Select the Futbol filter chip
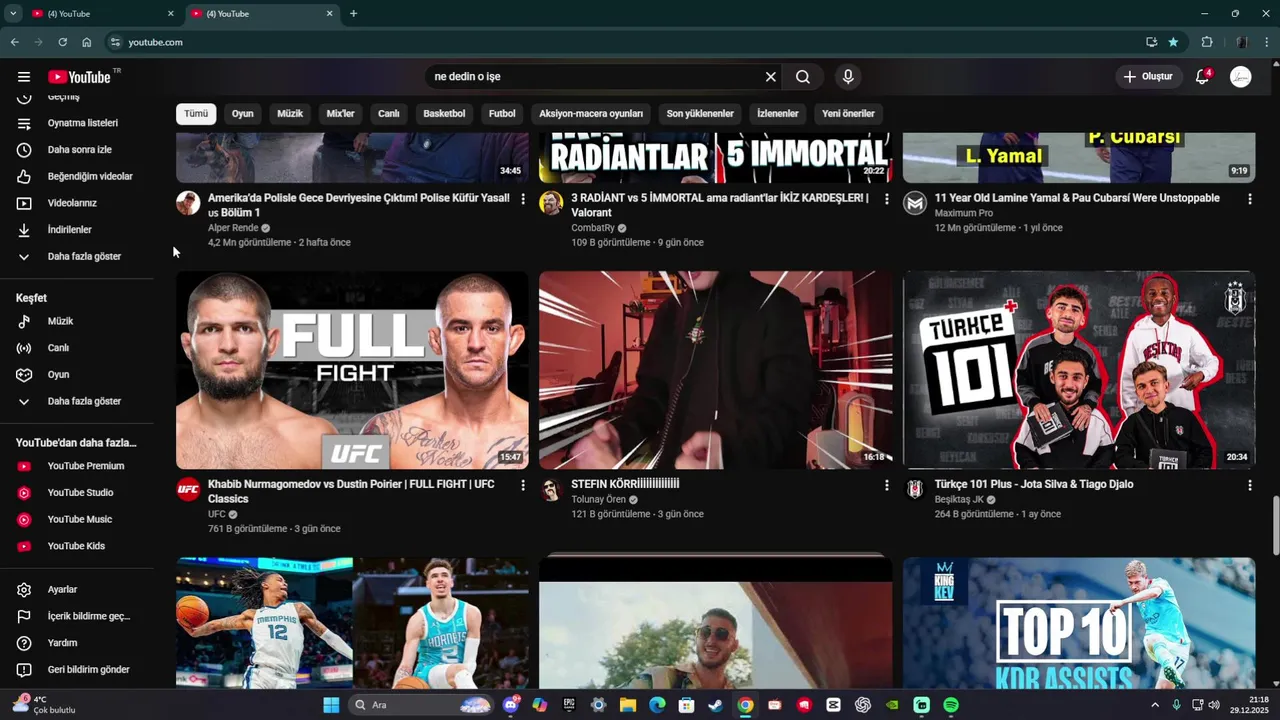The height and width of the screenshot is (720, 1280). coord(502,113)
